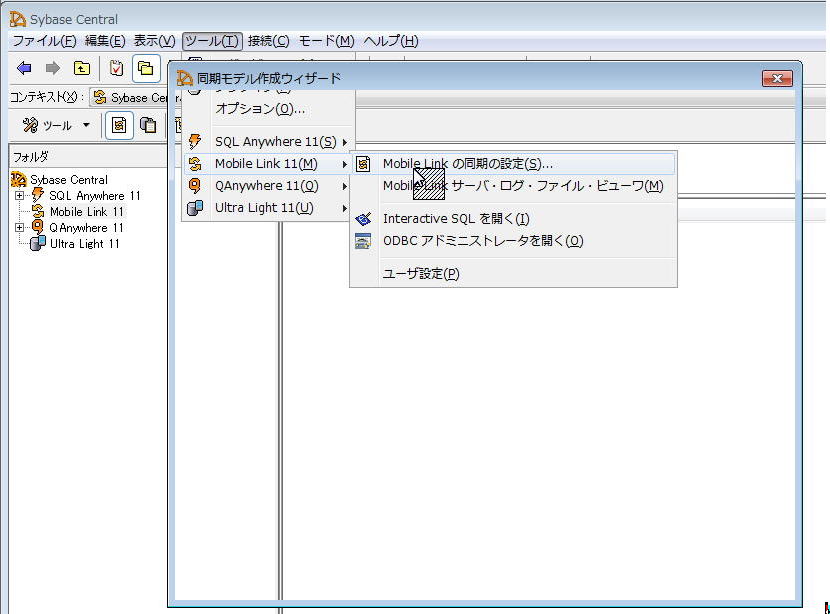Select ユーザ設定(P) in the submenu
This screenshot has height=614, width=830.
point(421,274)
